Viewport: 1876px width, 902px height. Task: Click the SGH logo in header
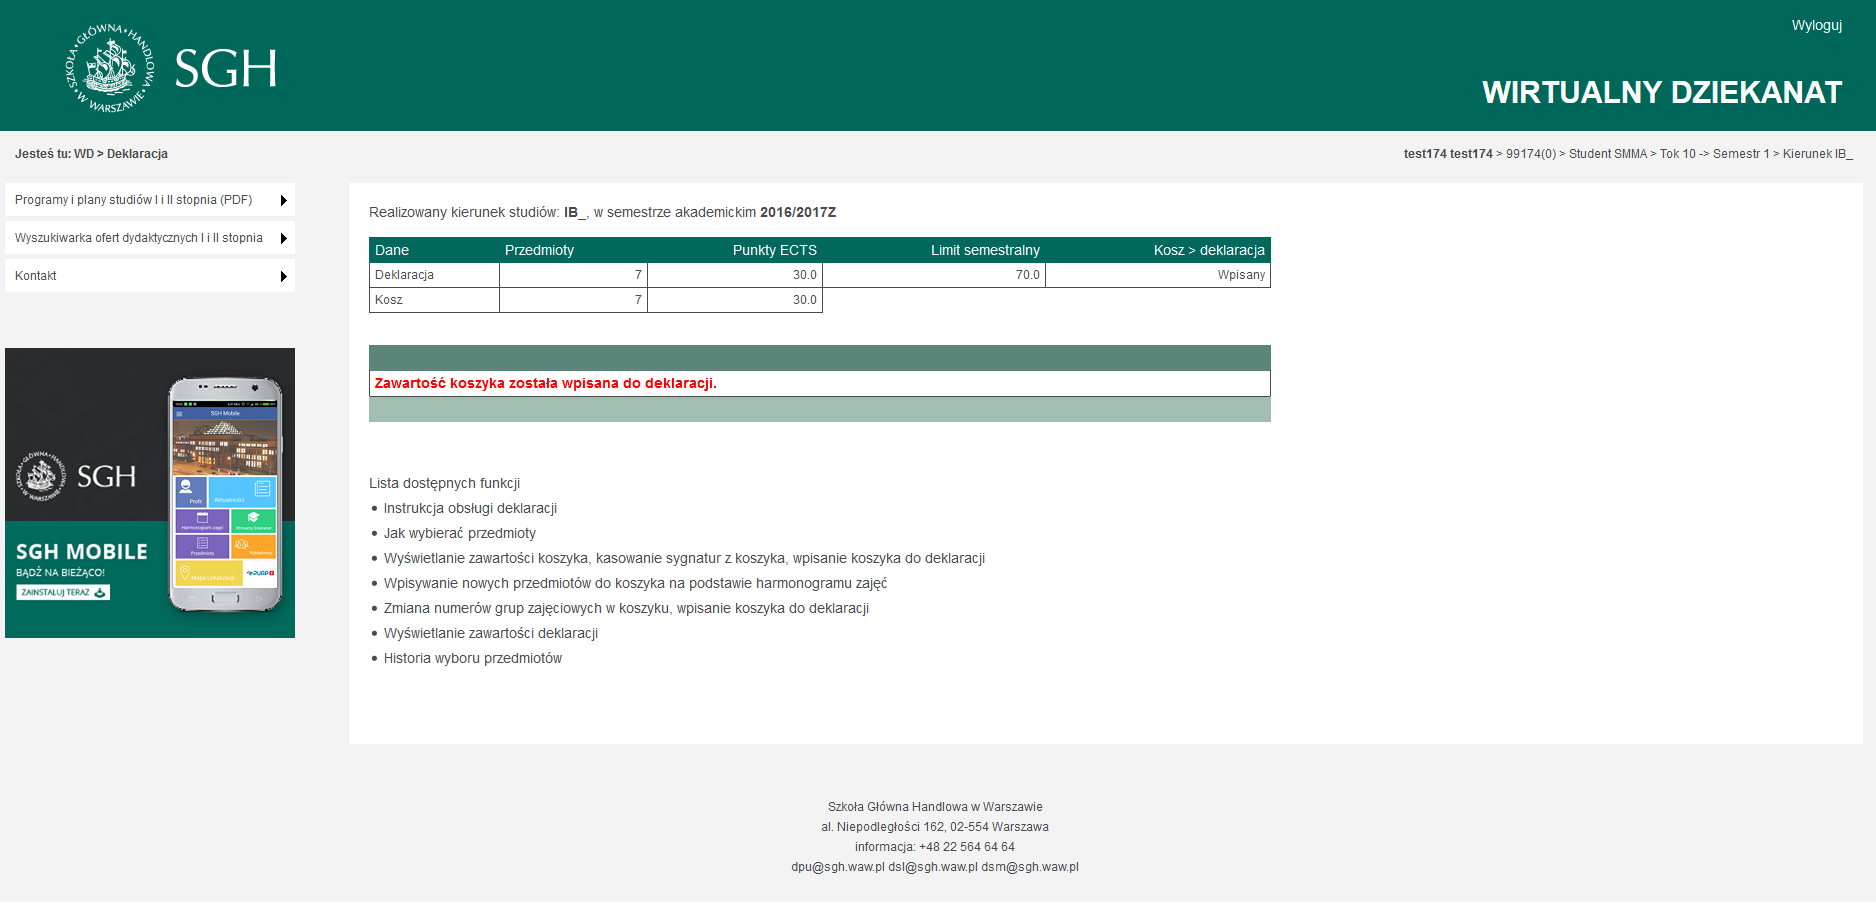[171, 68]
